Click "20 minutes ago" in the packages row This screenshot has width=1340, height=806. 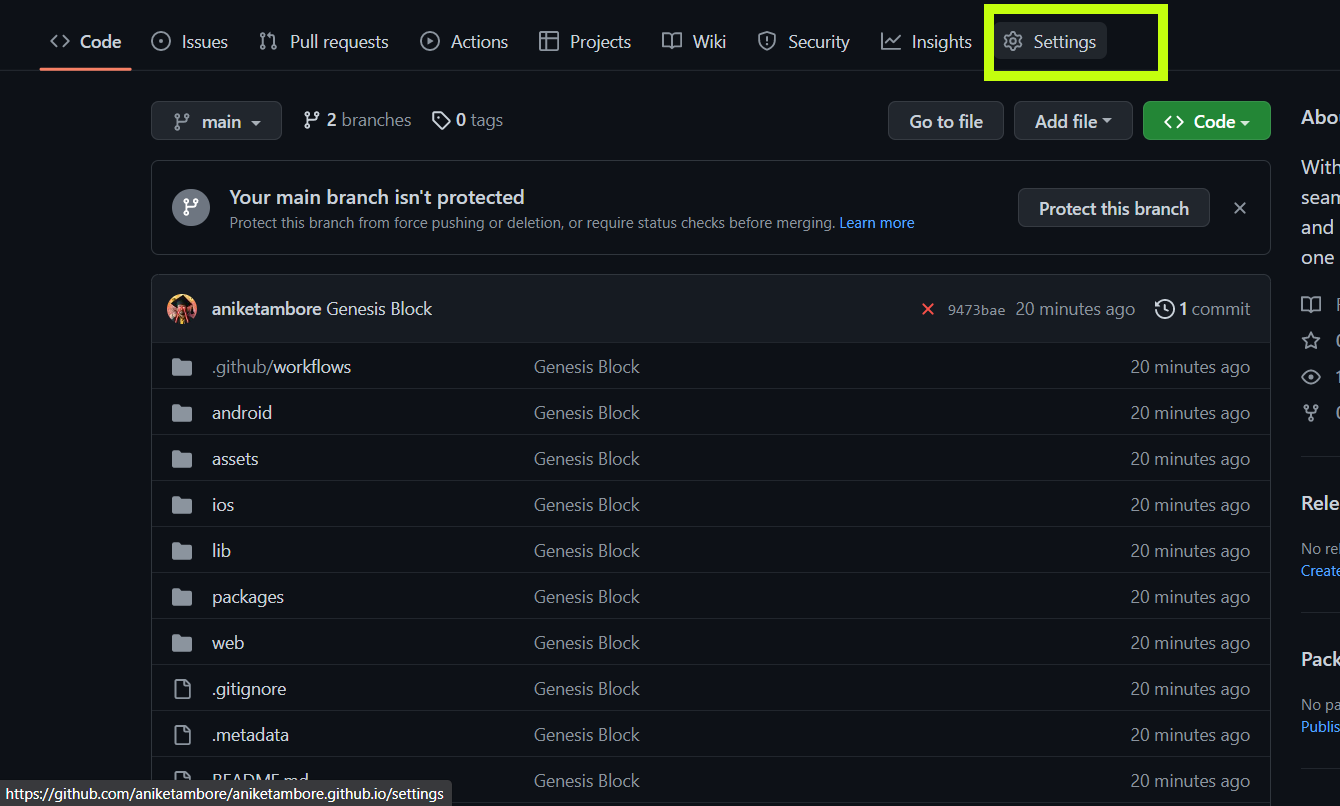1190,597
